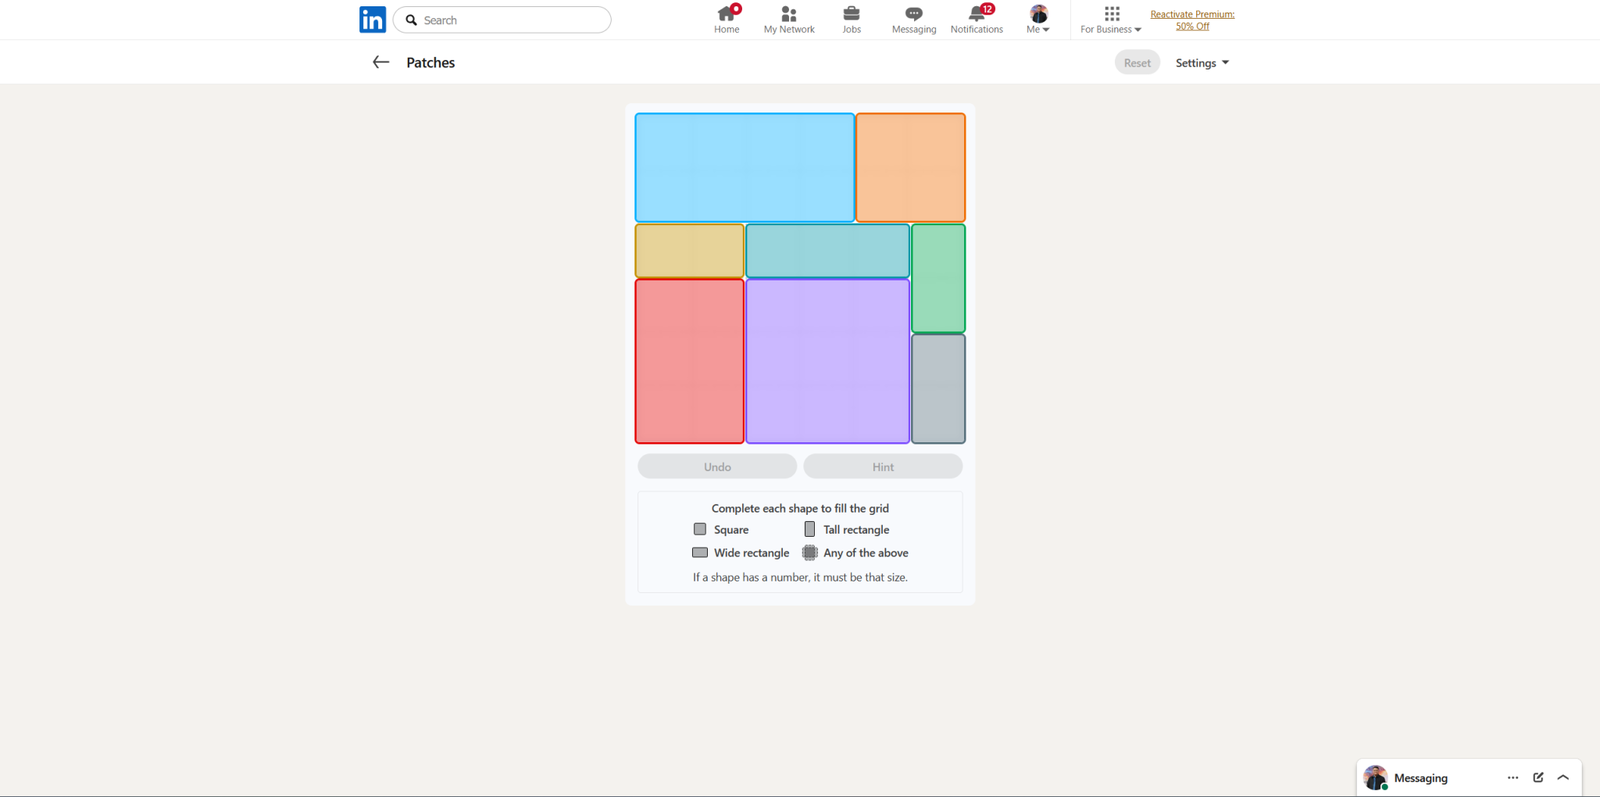
Task: View Notifications bell icon
Action: (x=976, y=14)
